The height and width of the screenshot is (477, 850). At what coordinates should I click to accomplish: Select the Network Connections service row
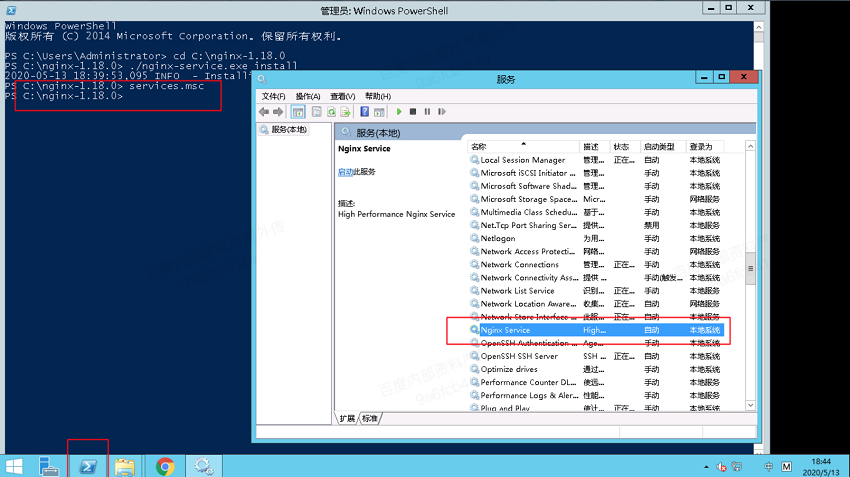tap(596, 265)
